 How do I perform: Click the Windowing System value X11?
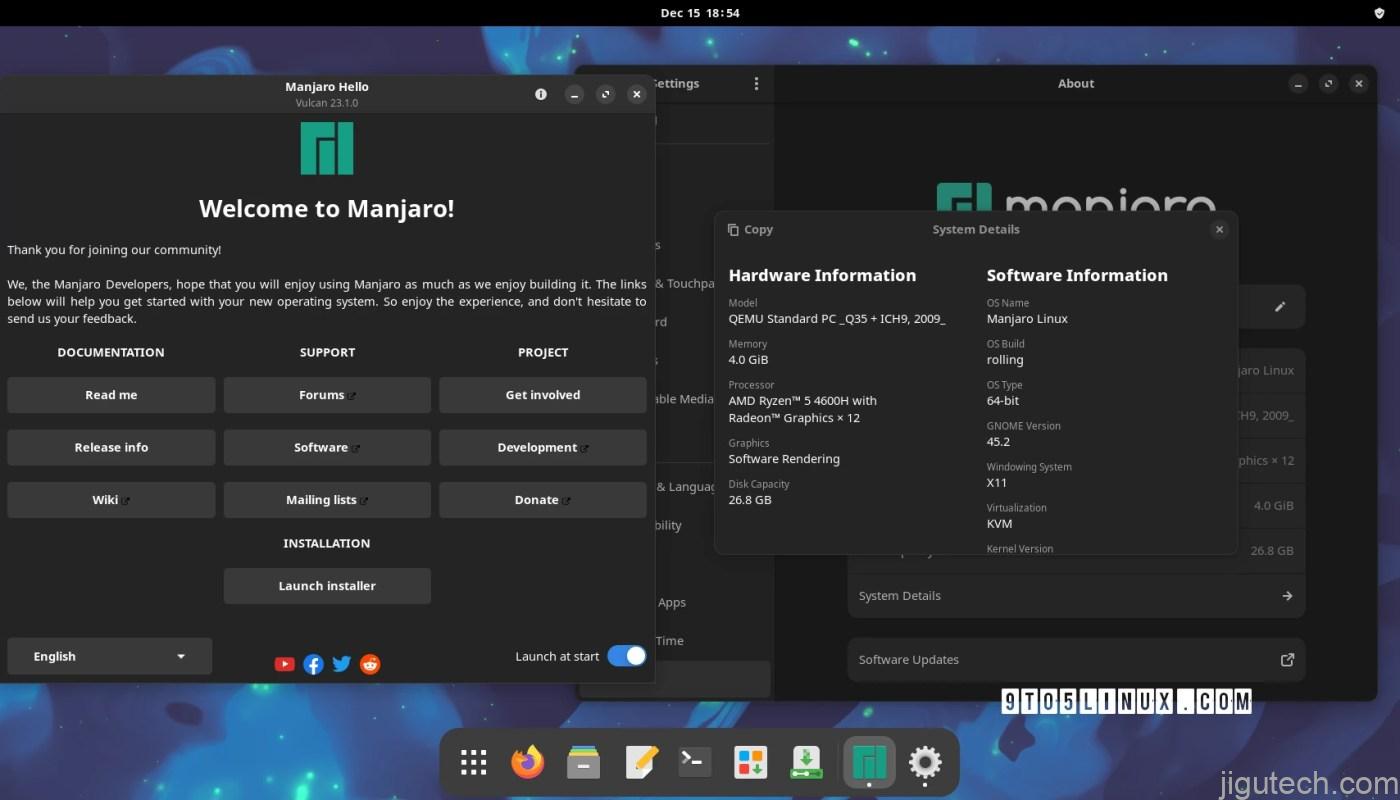(997, 482)
